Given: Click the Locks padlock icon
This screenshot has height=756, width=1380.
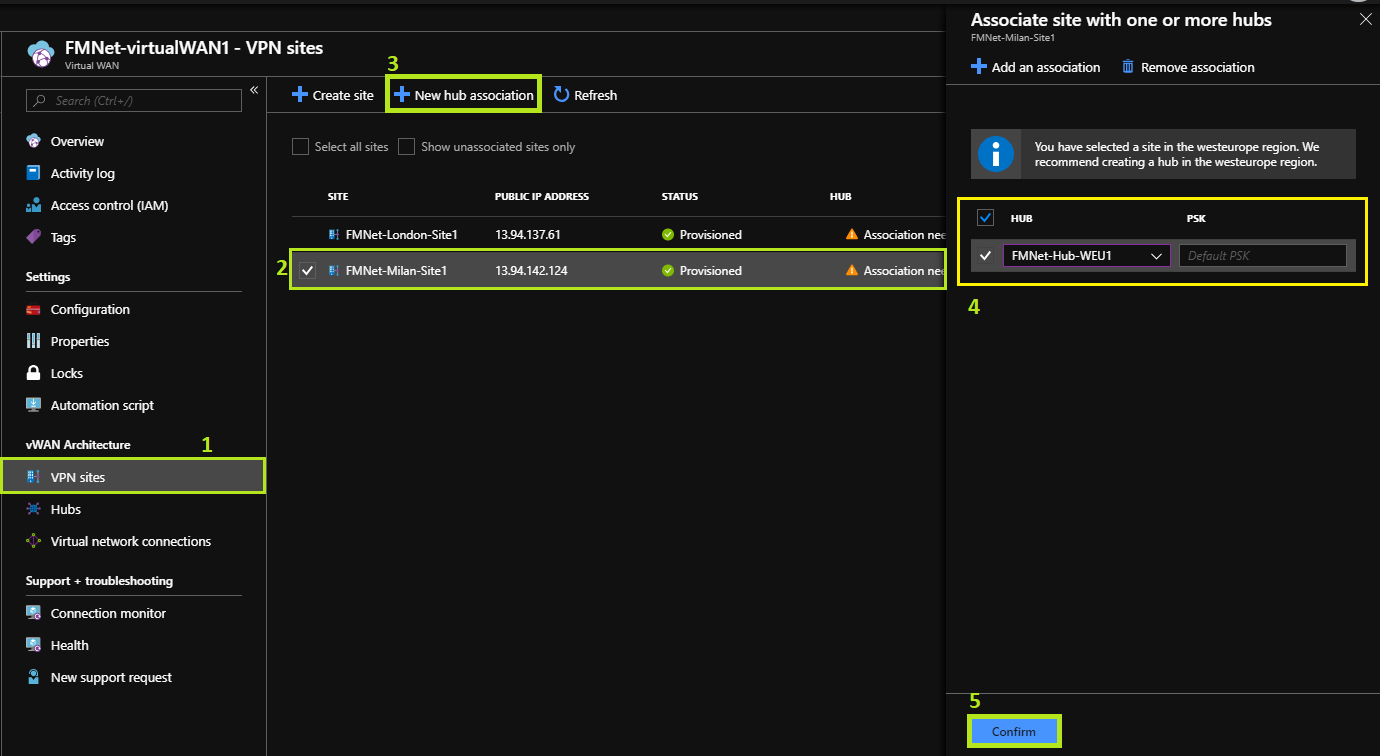Looking at the screenshot, I should tap(34, 373).
